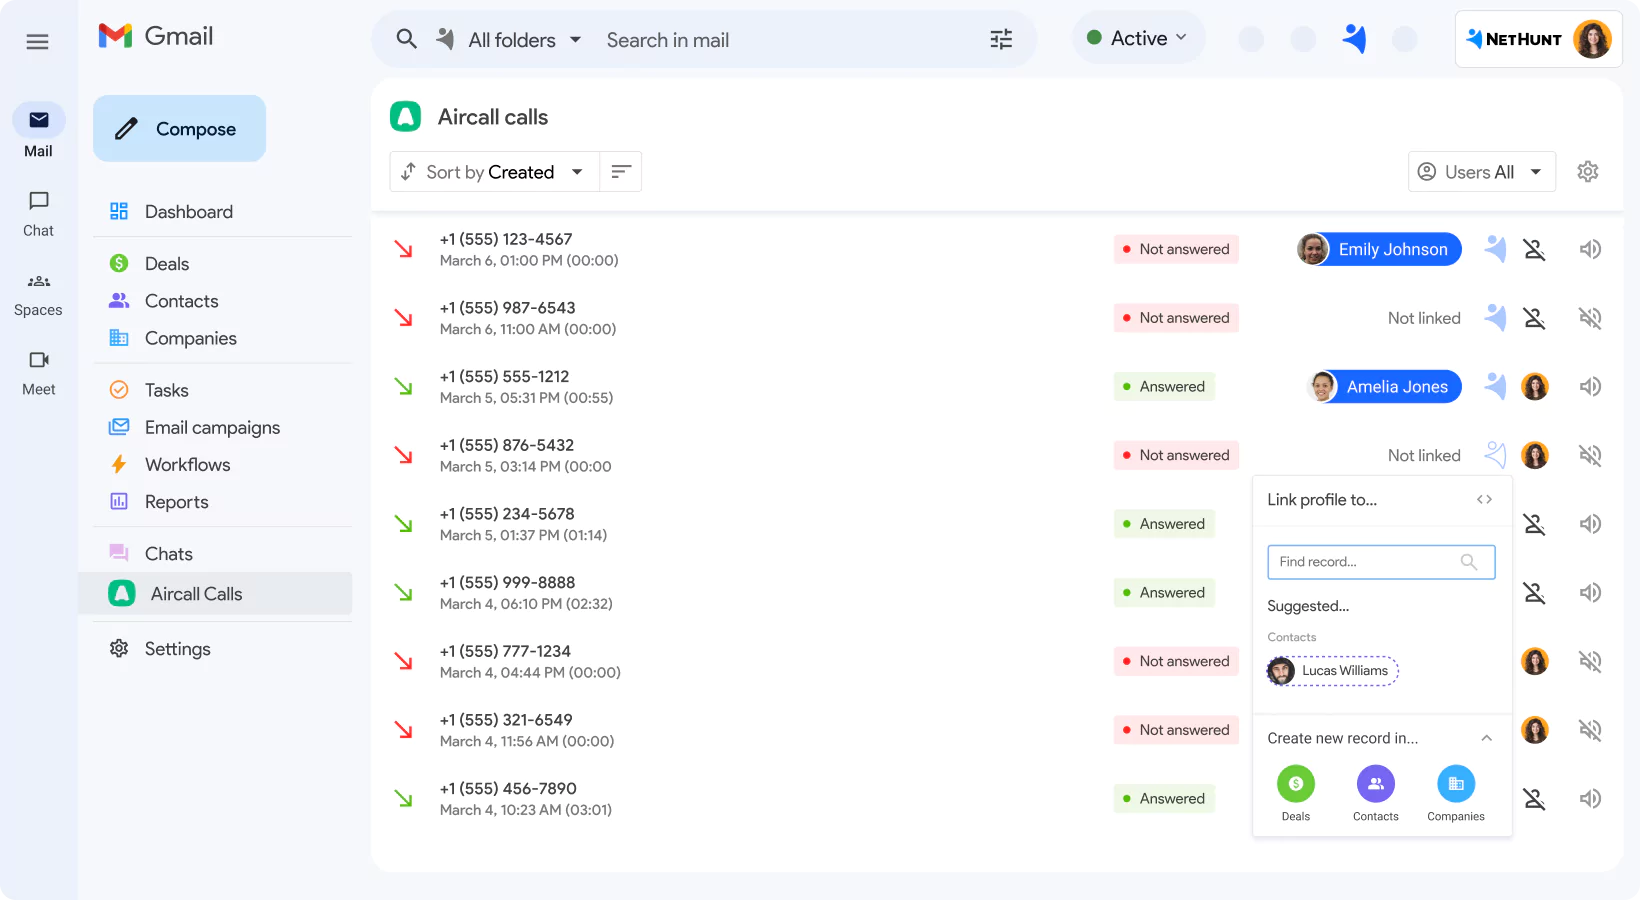Click the Compose button
This screenshot has height=900, width=1640.
tap(179, 128)
